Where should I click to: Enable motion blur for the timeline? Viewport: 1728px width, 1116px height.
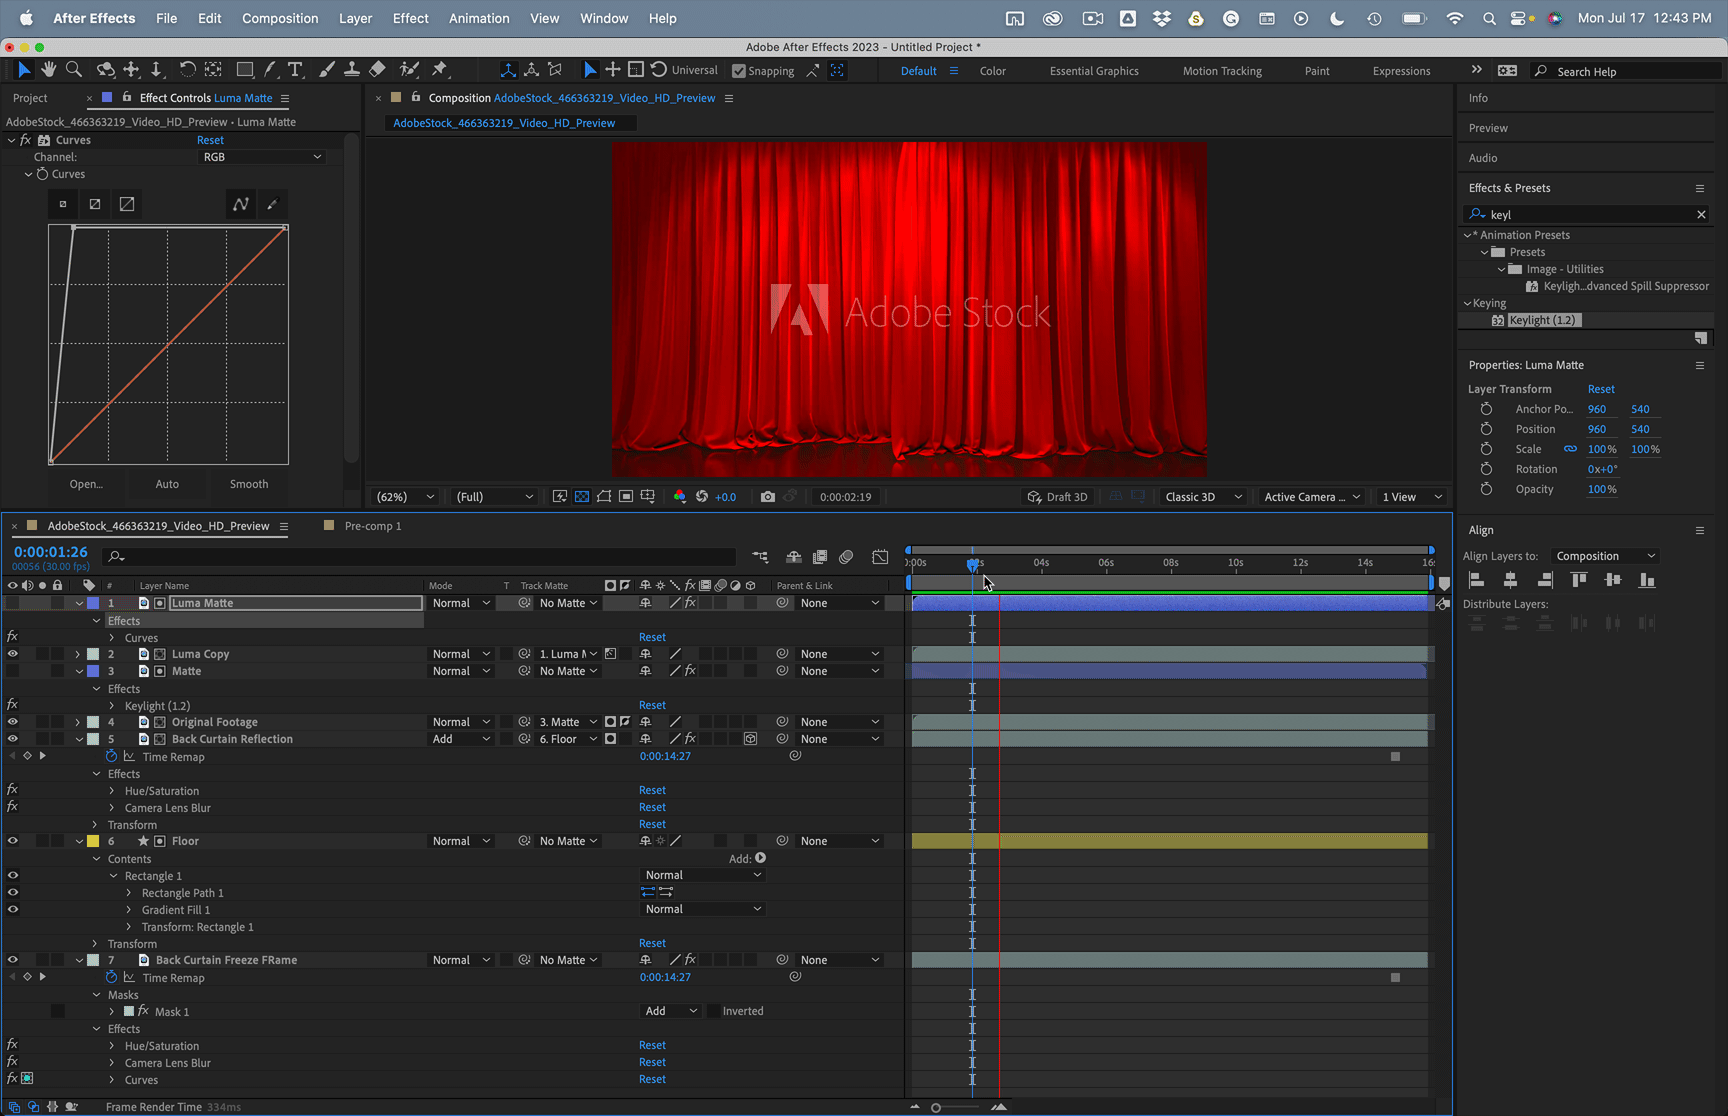(x=847, y=557)
